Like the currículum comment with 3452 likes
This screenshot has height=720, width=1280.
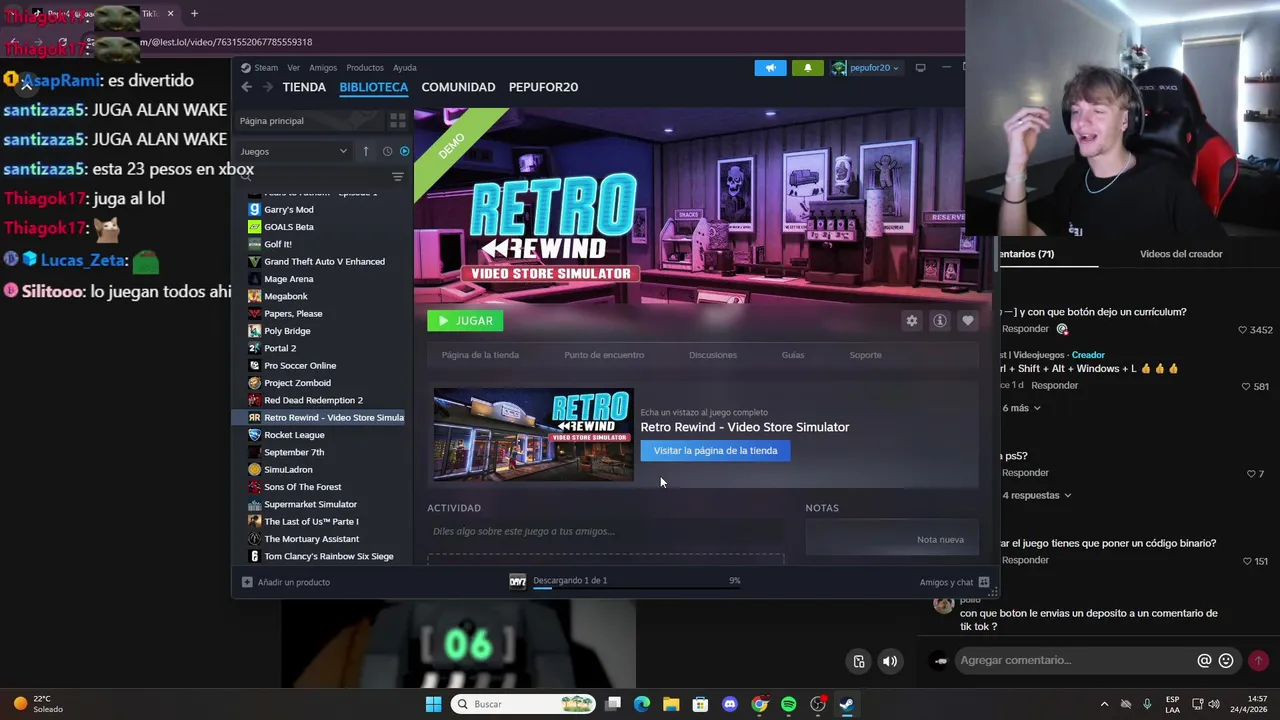(x=1243, y=330)
